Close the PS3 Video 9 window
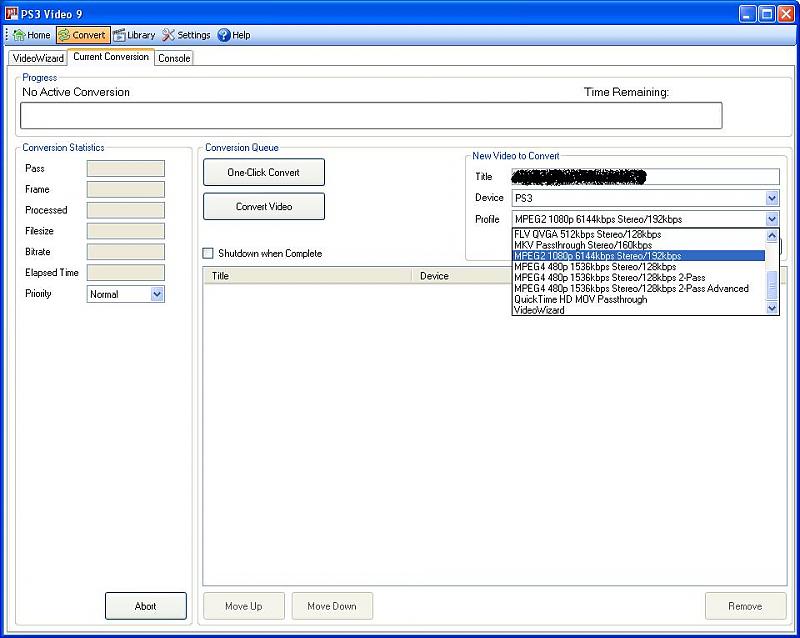 (786, 14)
